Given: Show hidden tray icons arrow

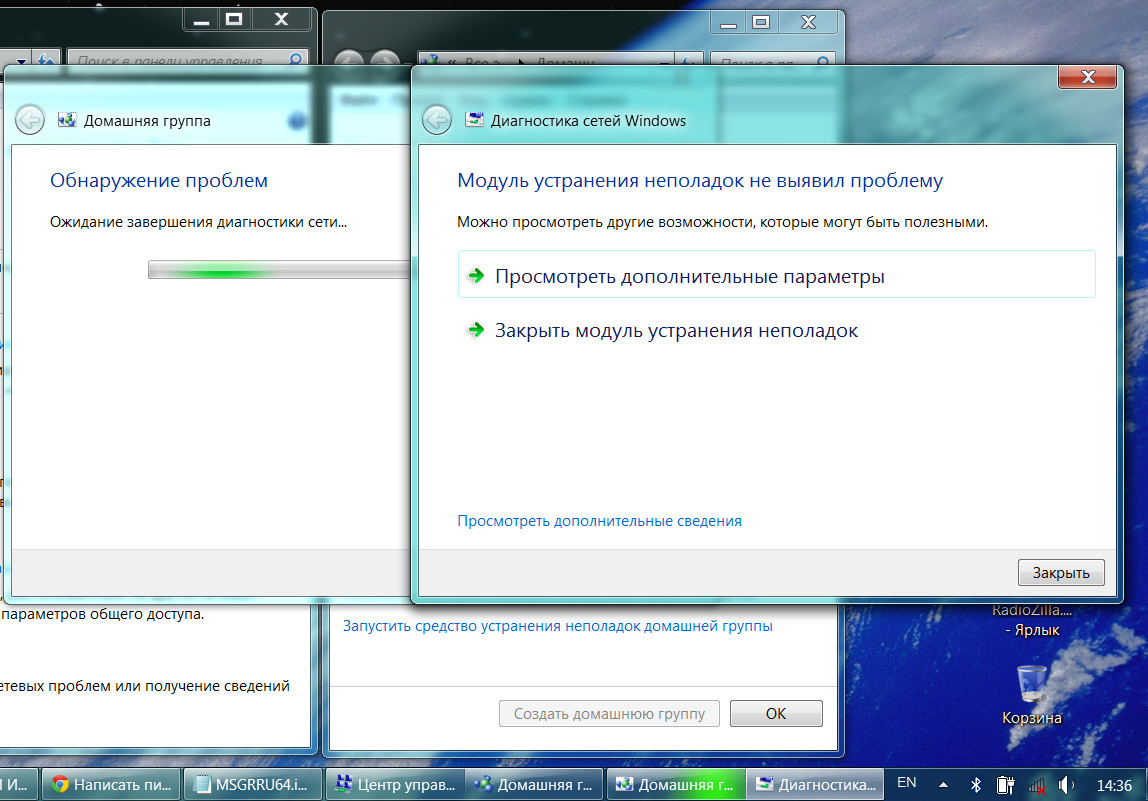Looking at the screenshot, I should pos(943,784).
